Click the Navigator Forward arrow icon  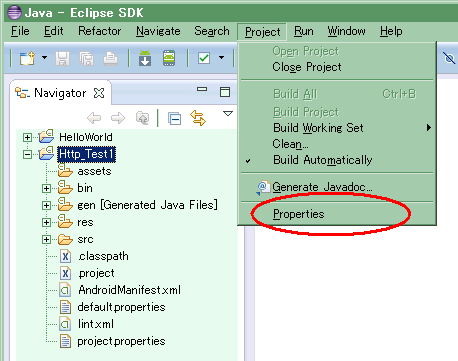tap(118, 118)
